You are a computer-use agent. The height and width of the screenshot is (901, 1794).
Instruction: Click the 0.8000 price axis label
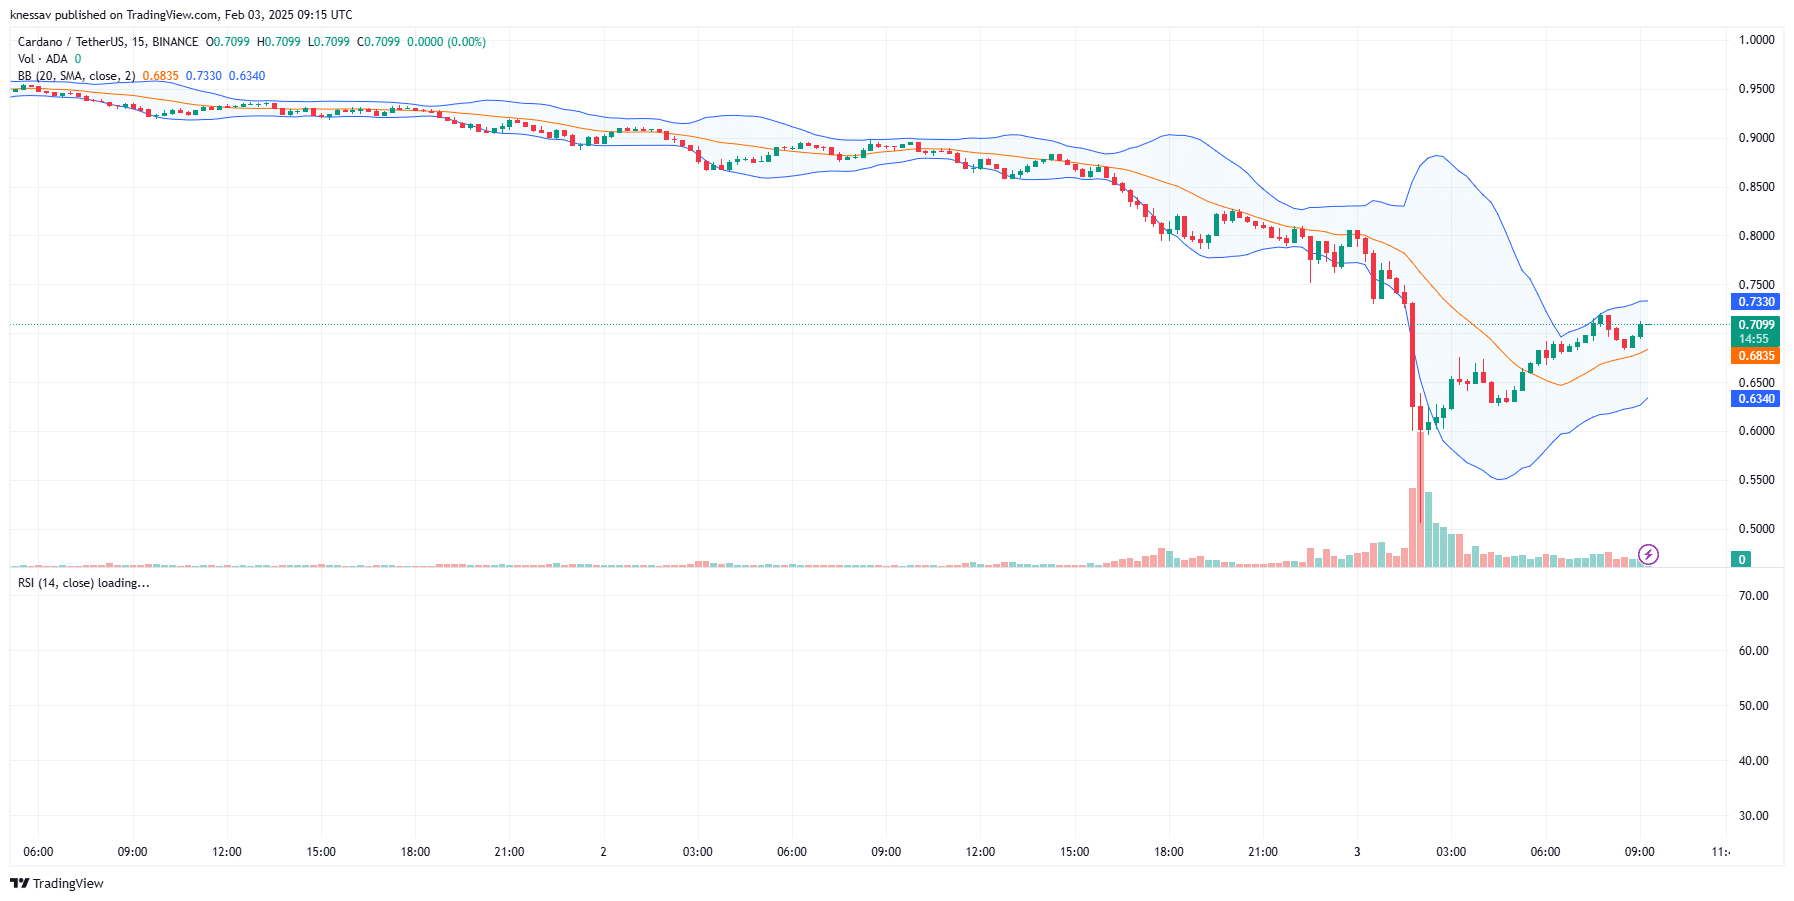click(x=1756, y=236)
